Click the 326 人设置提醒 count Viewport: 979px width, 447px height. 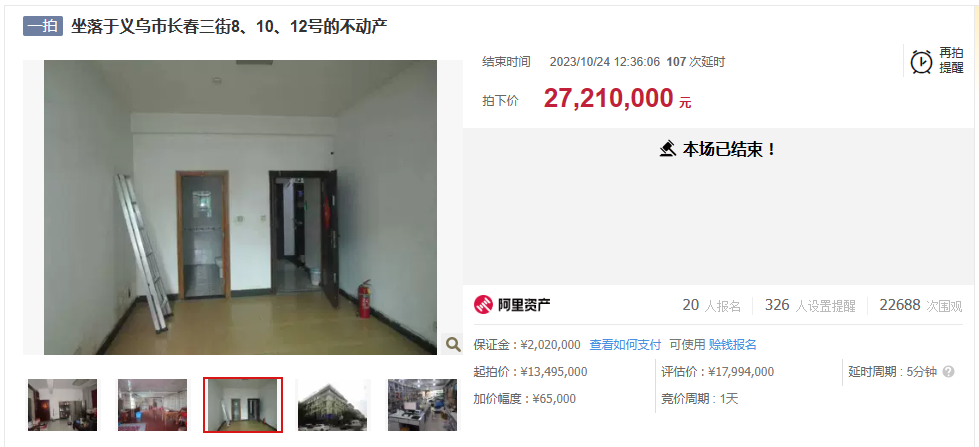pyautogui.click(x=810, y=305)
